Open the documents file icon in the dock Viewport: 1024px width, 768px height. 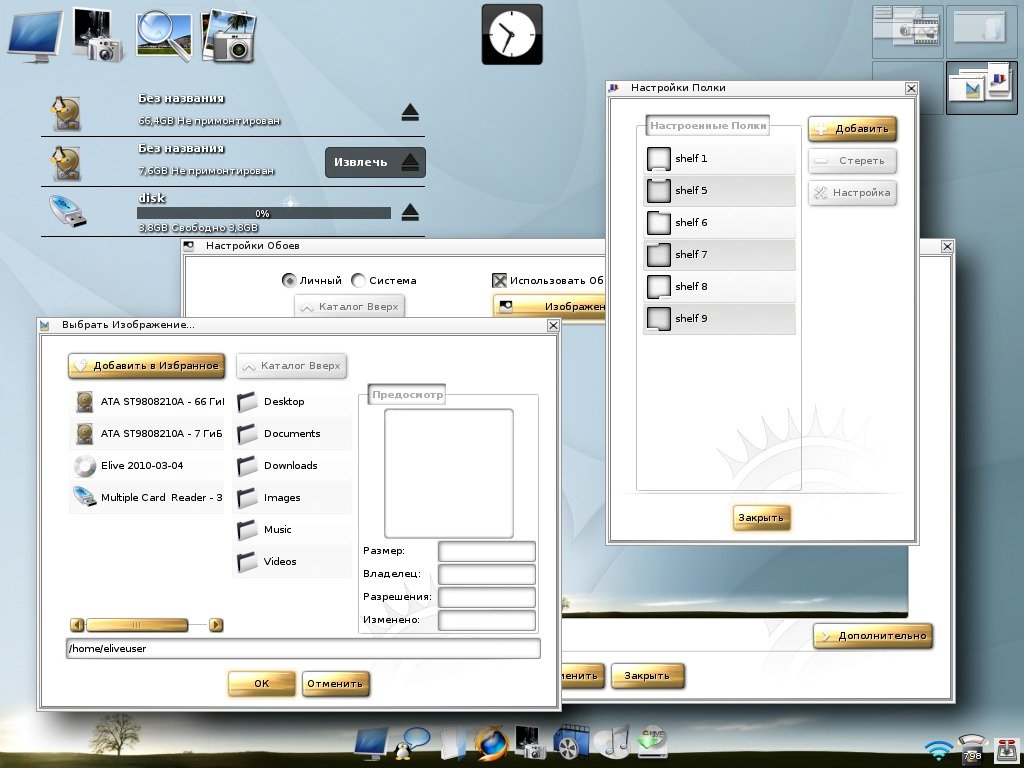pyautogui.click(x=453, y=744)
